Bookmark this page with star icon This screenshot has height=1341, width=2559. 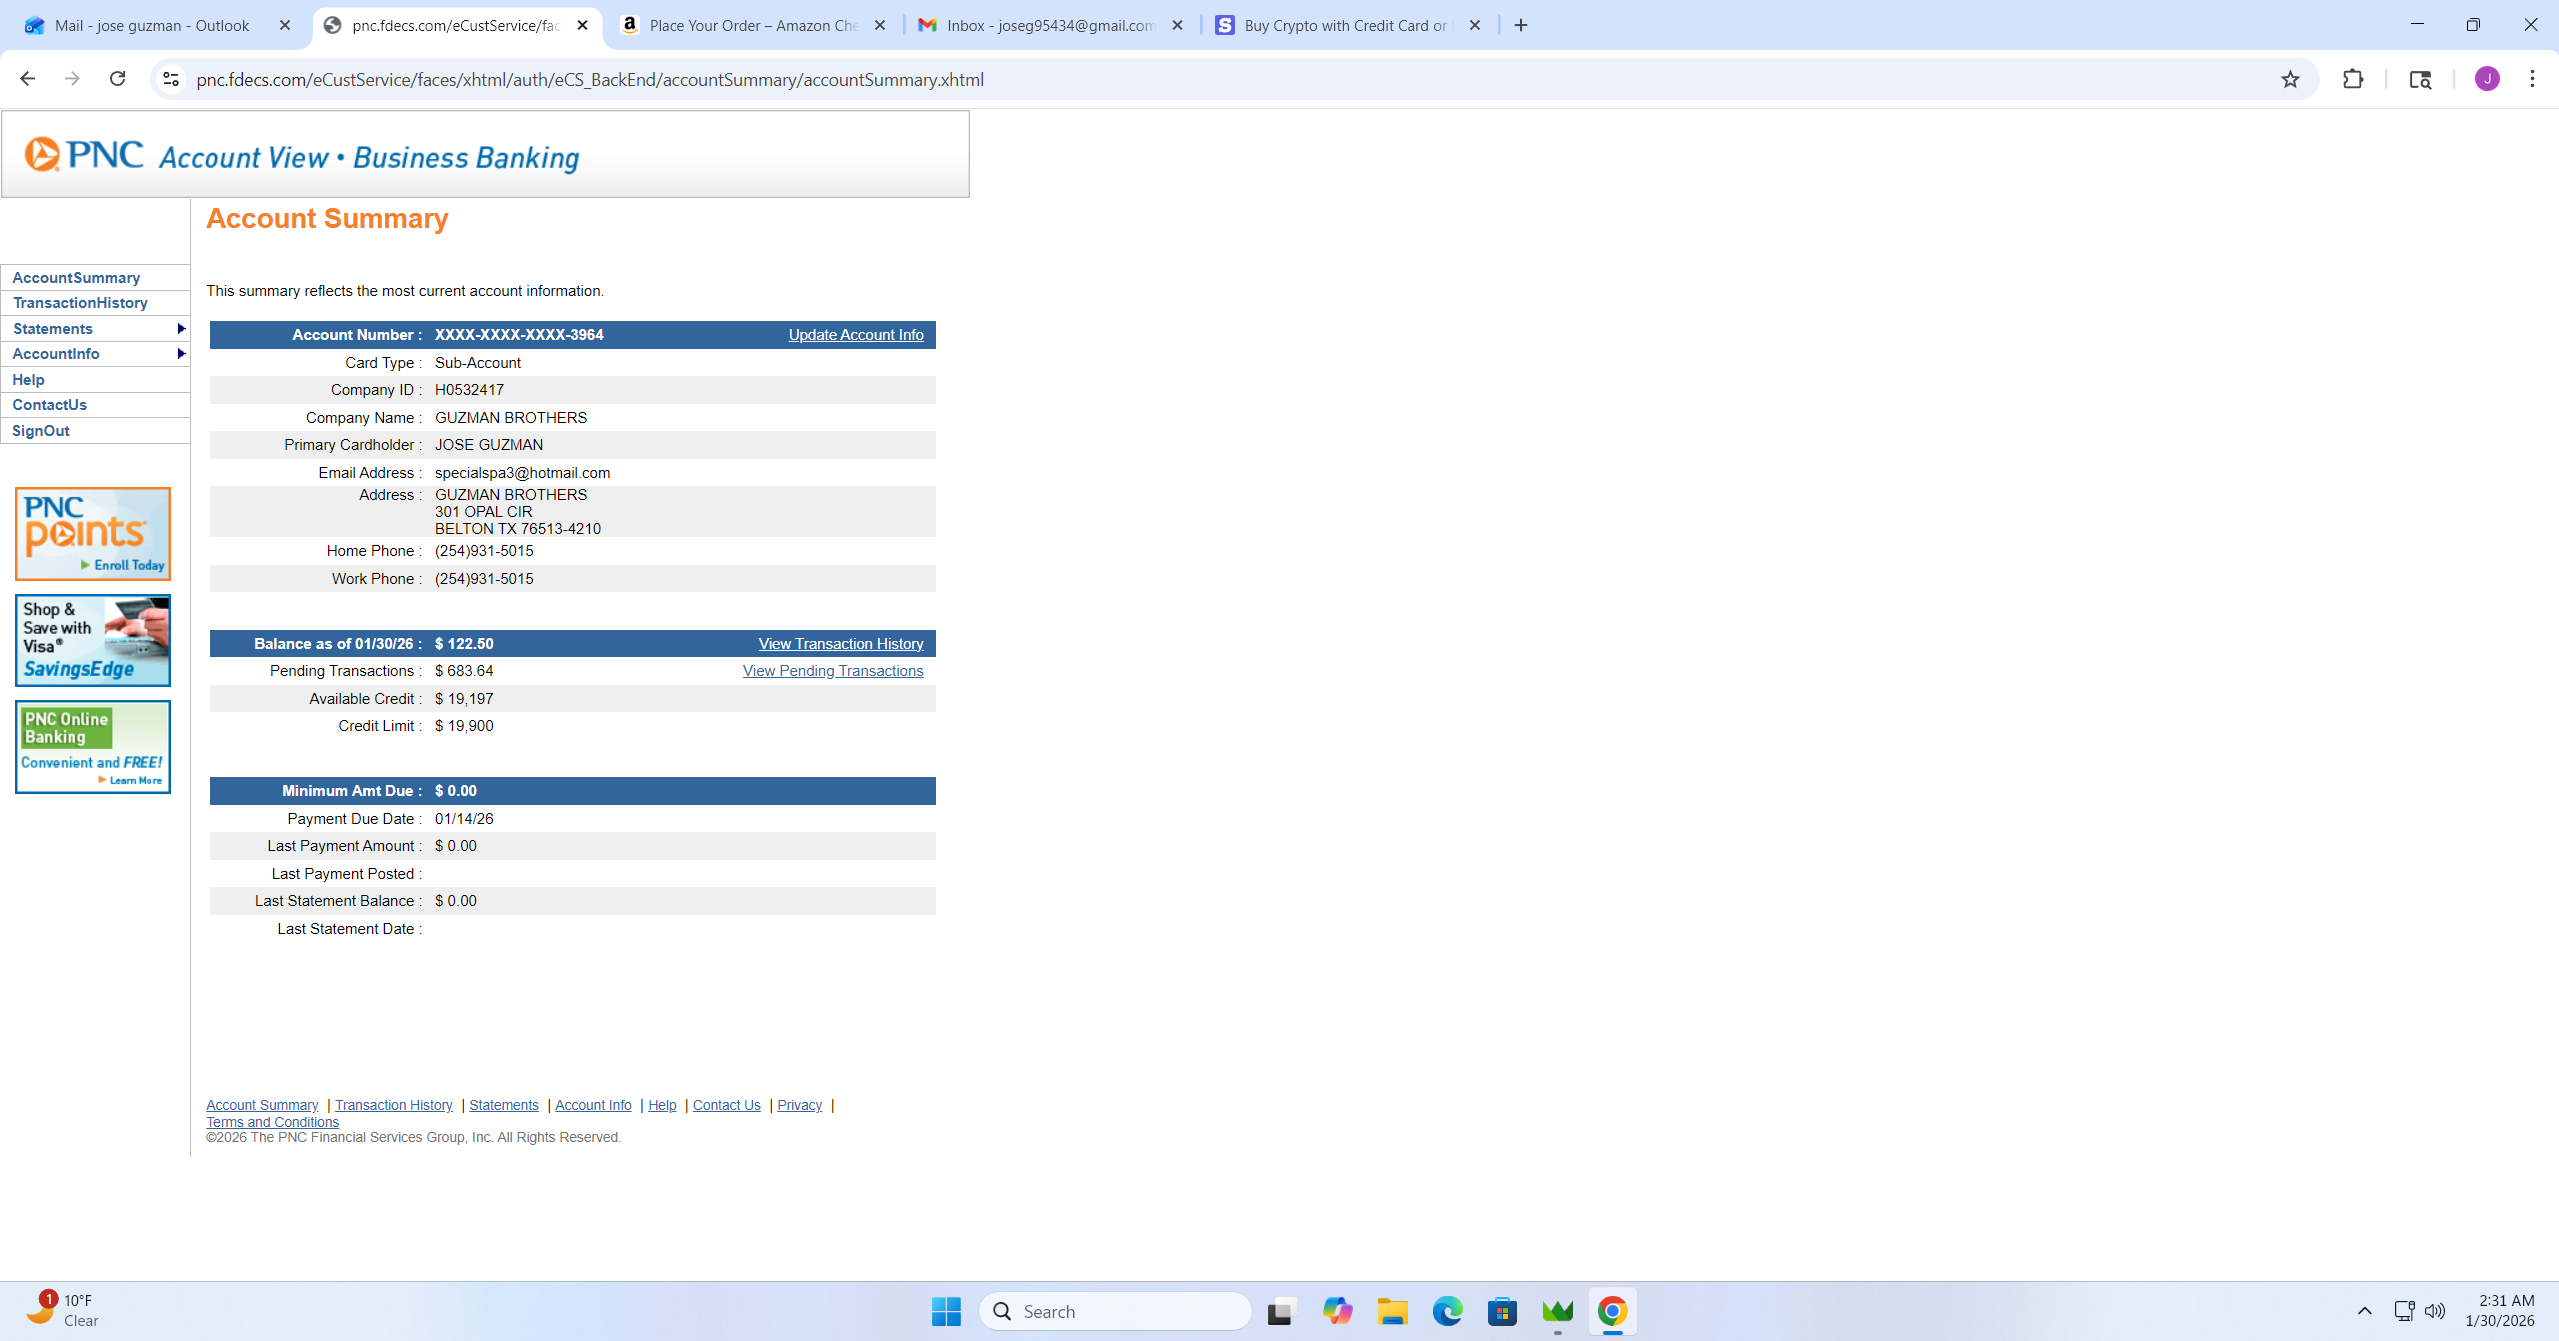(x=2290, y=80)
